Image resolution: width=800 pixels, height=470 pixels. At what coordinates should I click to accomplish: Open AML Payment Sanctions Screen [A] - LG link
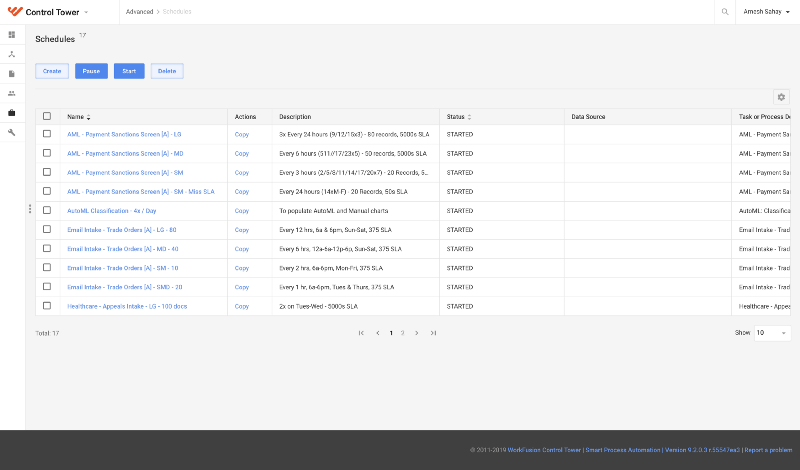click(124, 135)
